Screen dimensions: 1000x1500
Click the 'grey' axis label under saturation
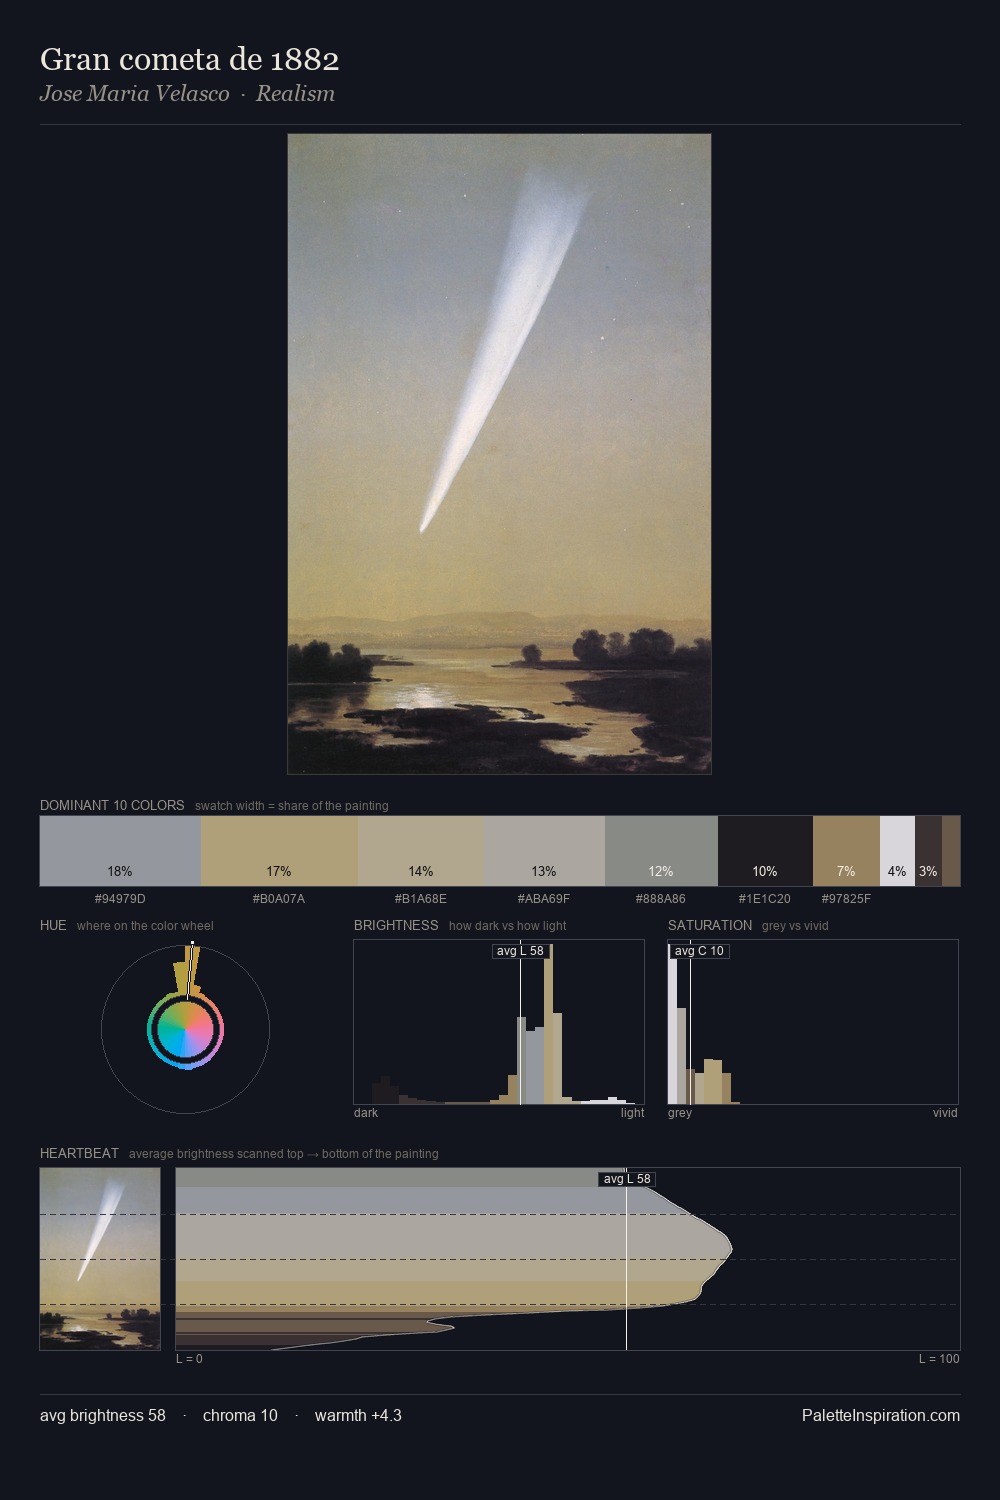[680, 1113]
